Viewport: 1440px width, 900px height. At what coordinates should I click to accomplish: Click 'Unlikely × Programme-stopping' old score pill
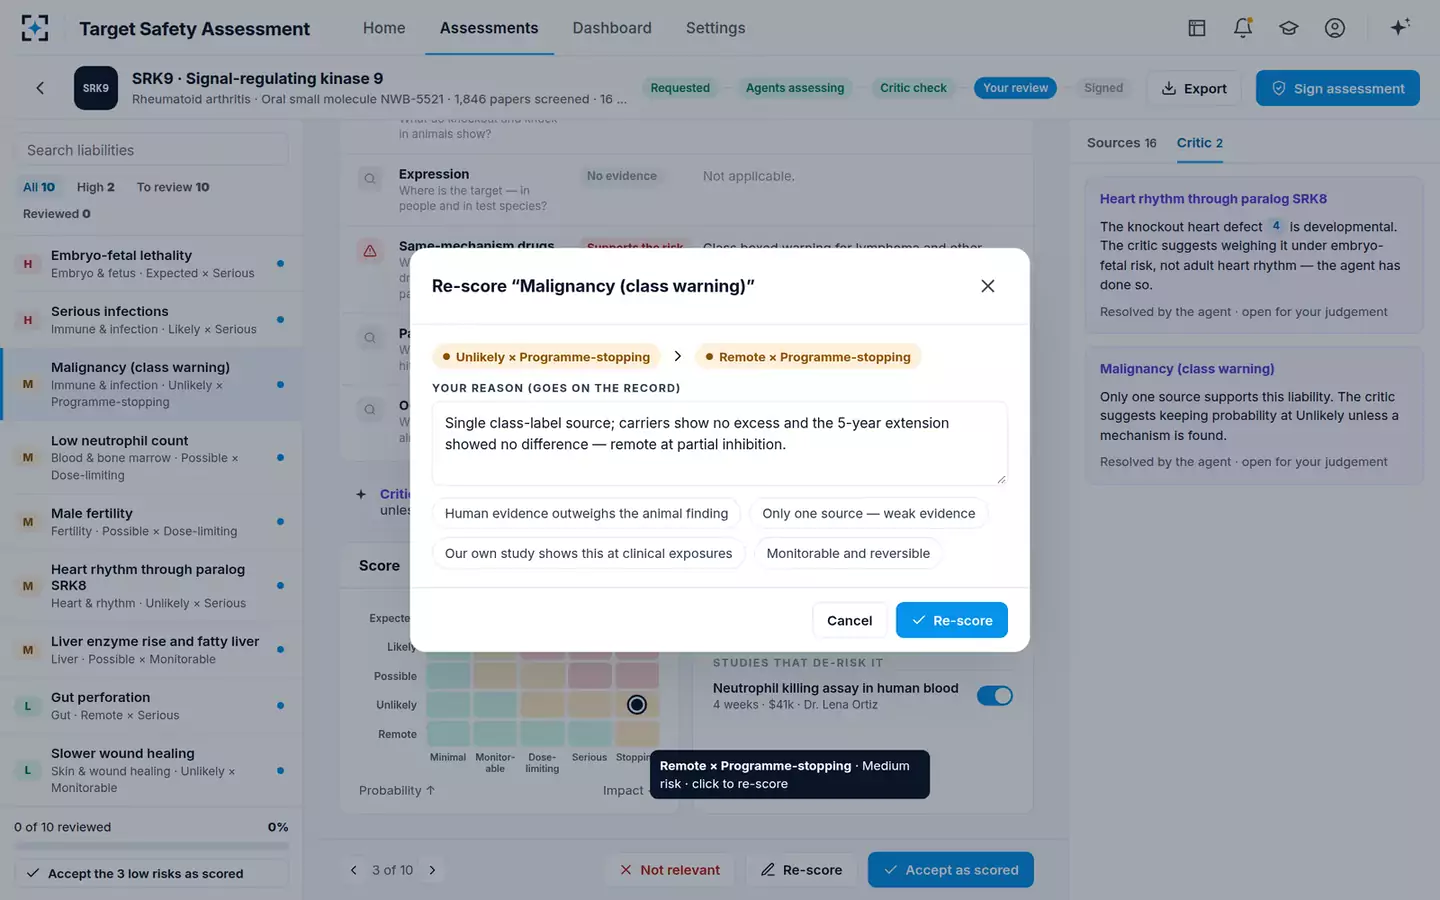[x=546, y=357]
